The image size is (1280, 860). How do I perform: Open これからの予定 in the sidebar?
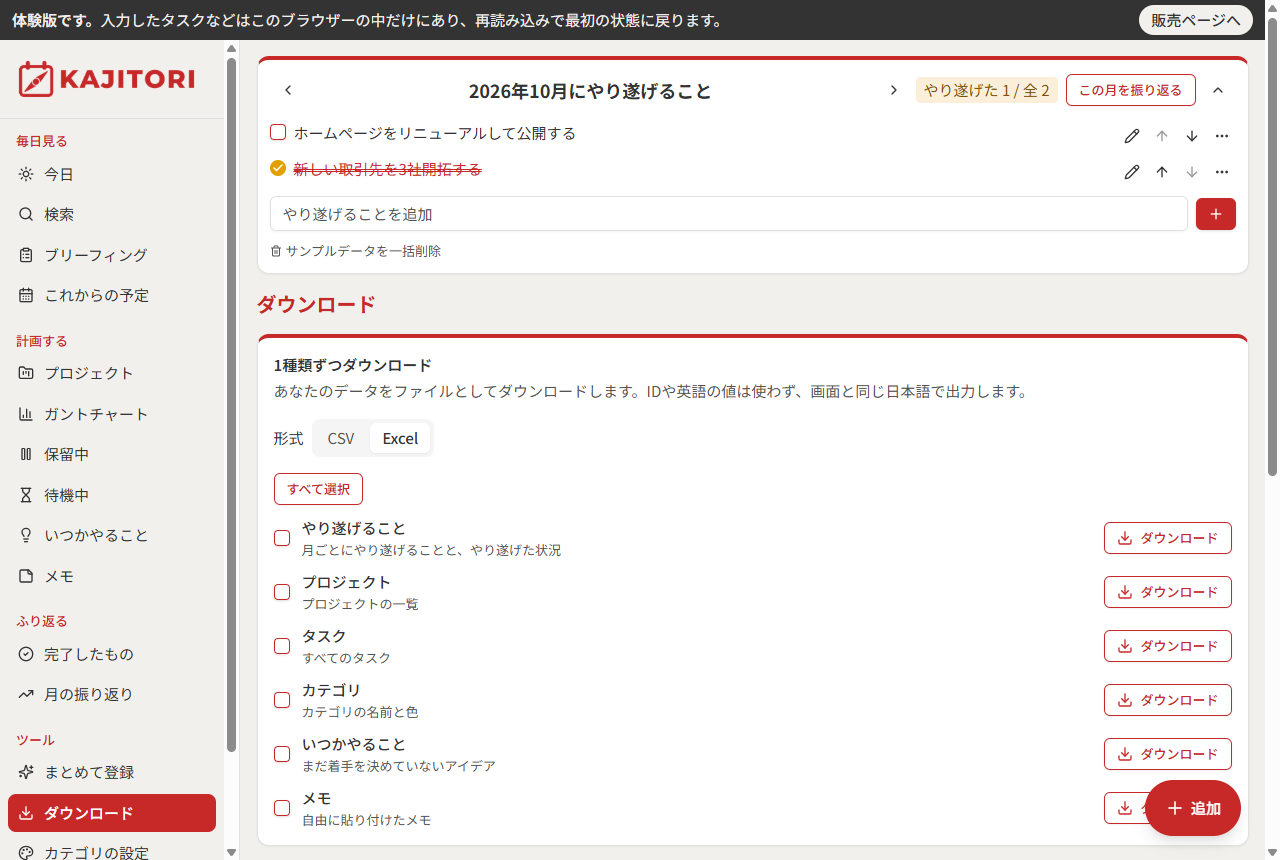coord(112,295)
